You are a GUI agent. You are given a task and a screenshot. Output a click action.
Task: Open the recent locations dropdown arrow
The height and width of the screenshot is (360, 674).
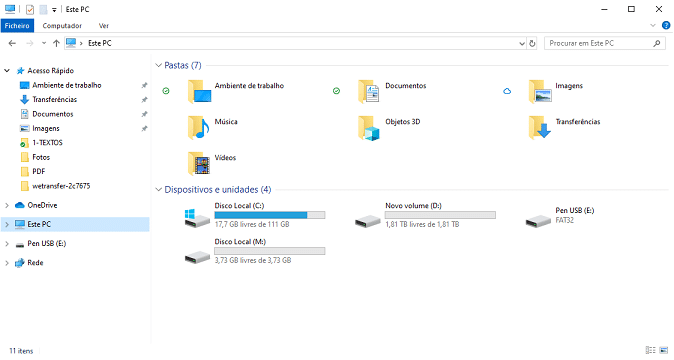tap(44, 43)
